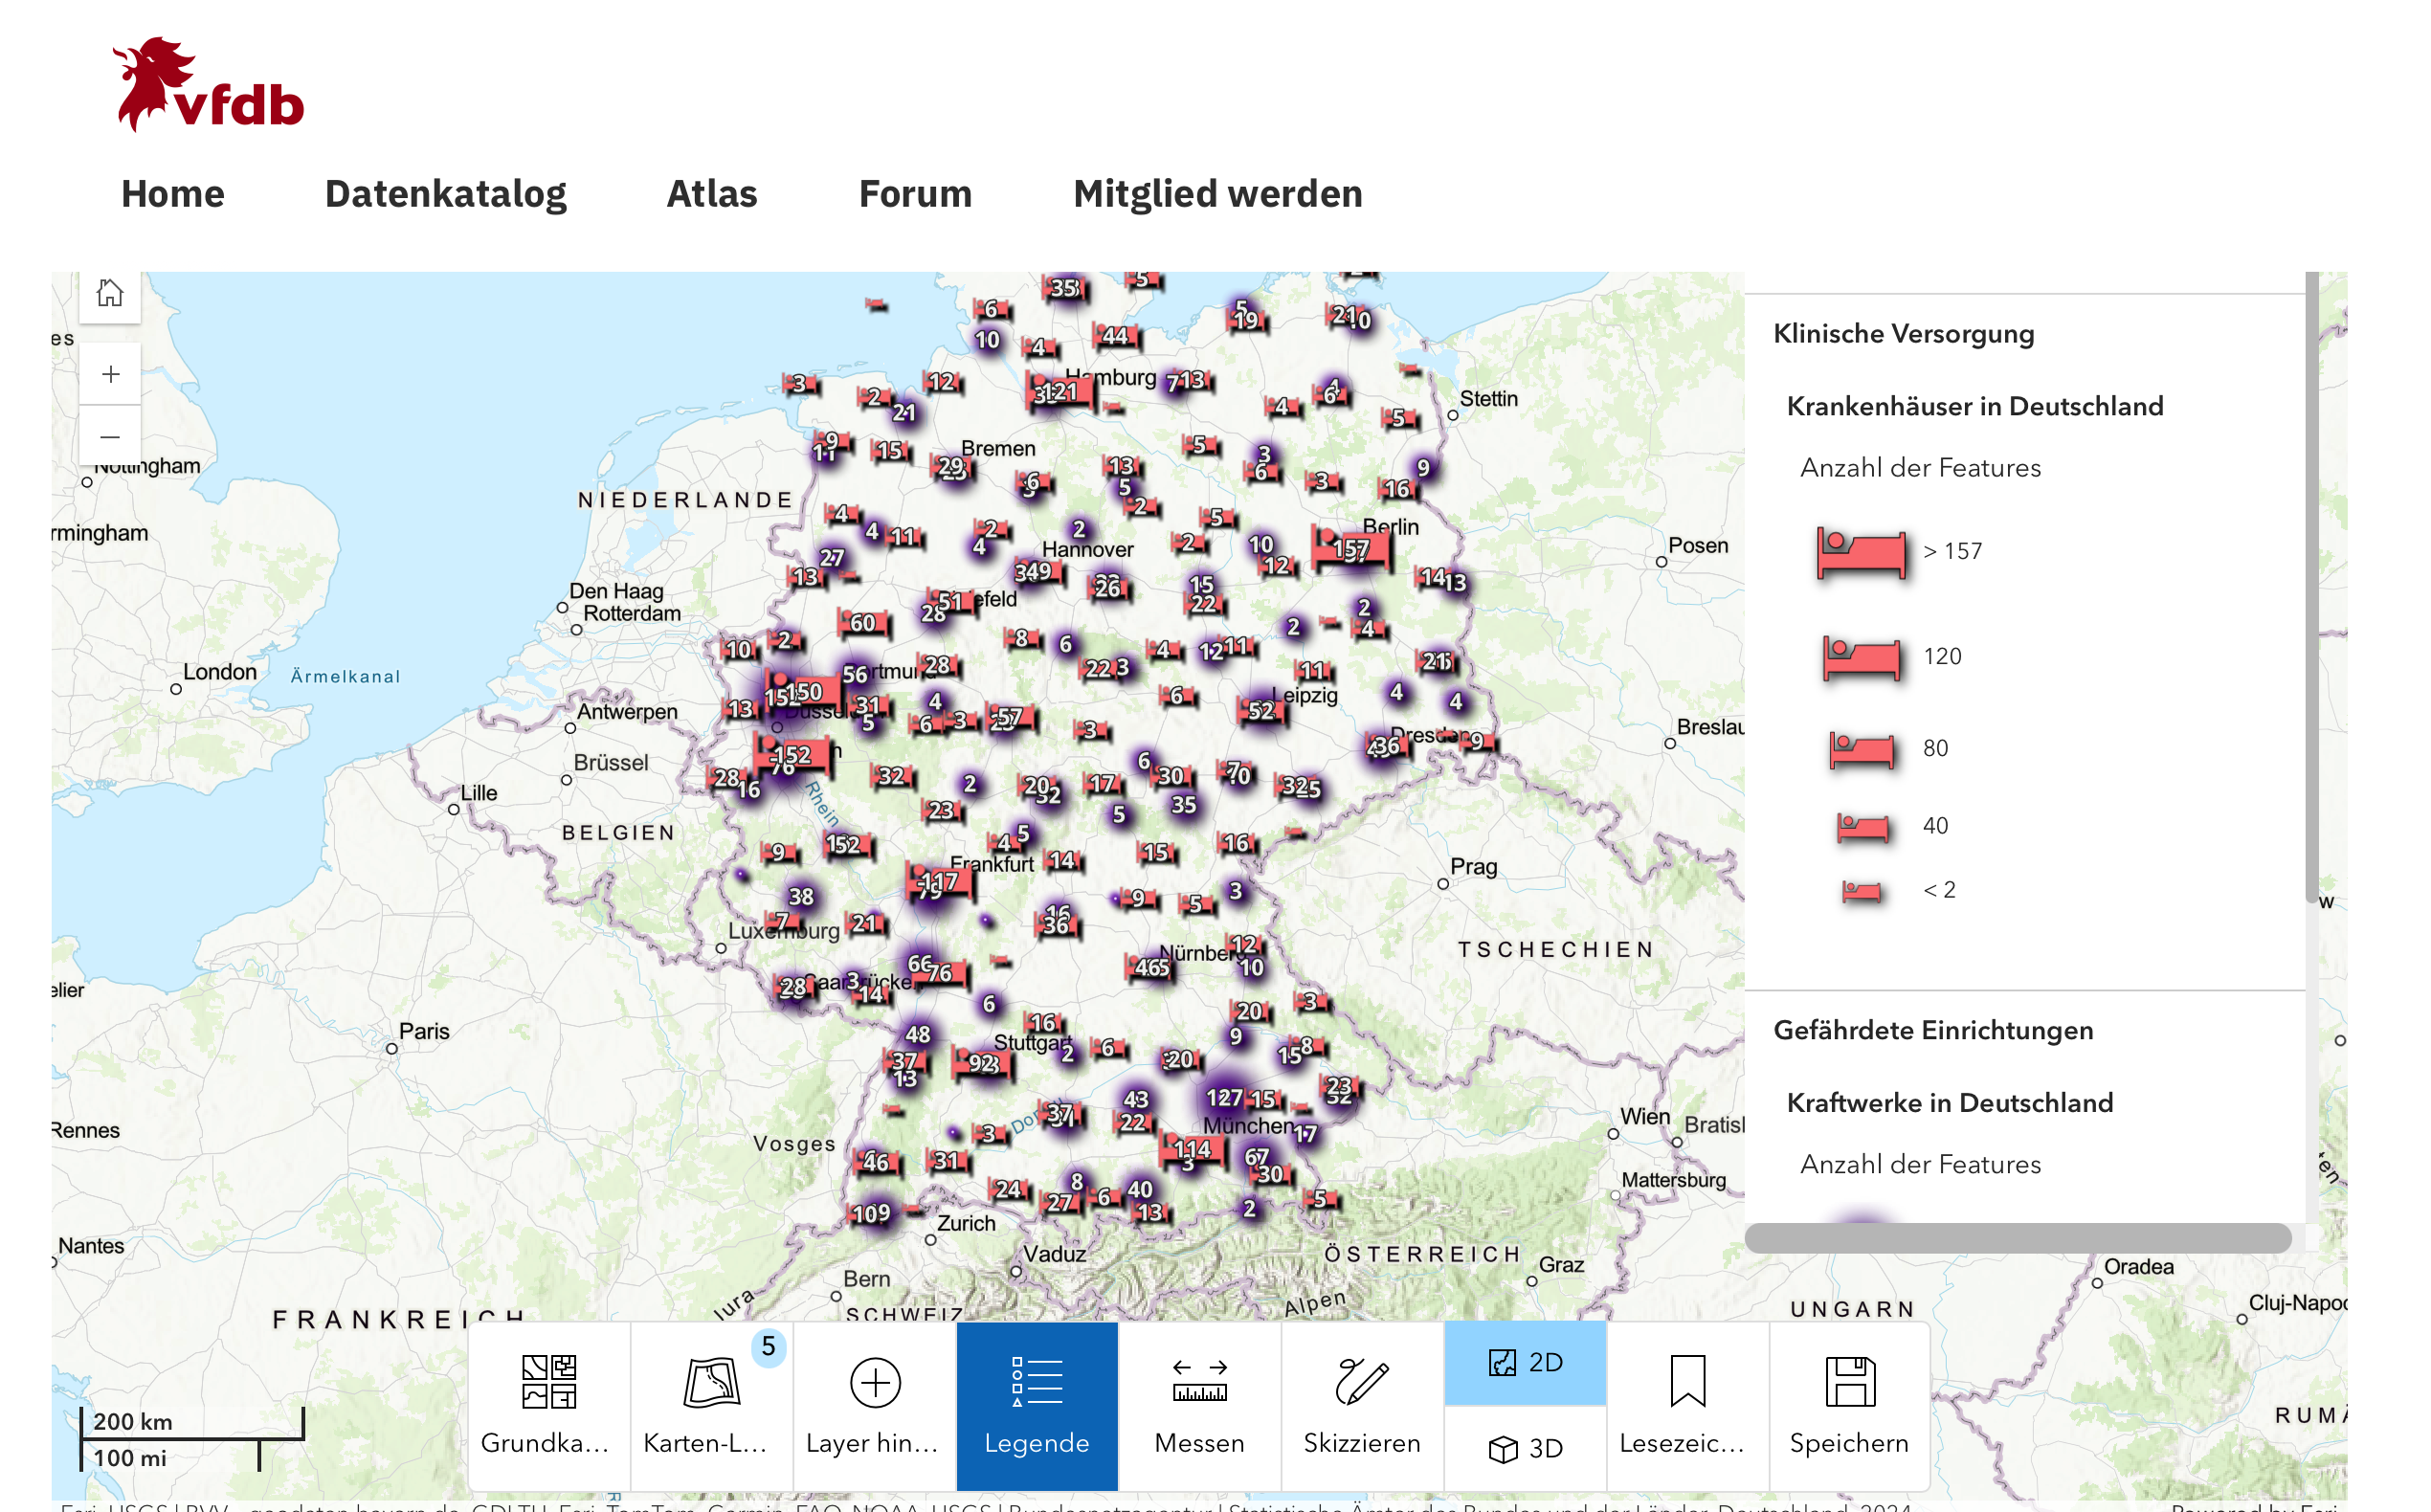The image size is (2431, 1512).
Task: Click the vfdb logo
Action: click(209, 86)
